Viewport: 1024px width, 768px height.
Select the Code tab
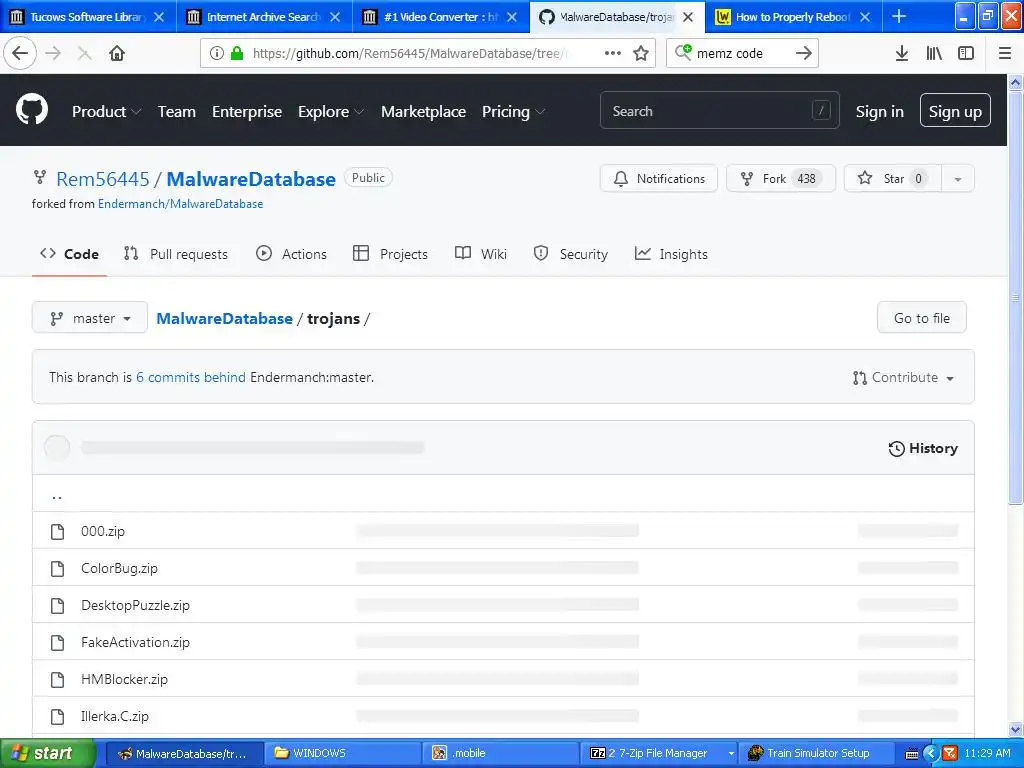click(x=69, y=254)
